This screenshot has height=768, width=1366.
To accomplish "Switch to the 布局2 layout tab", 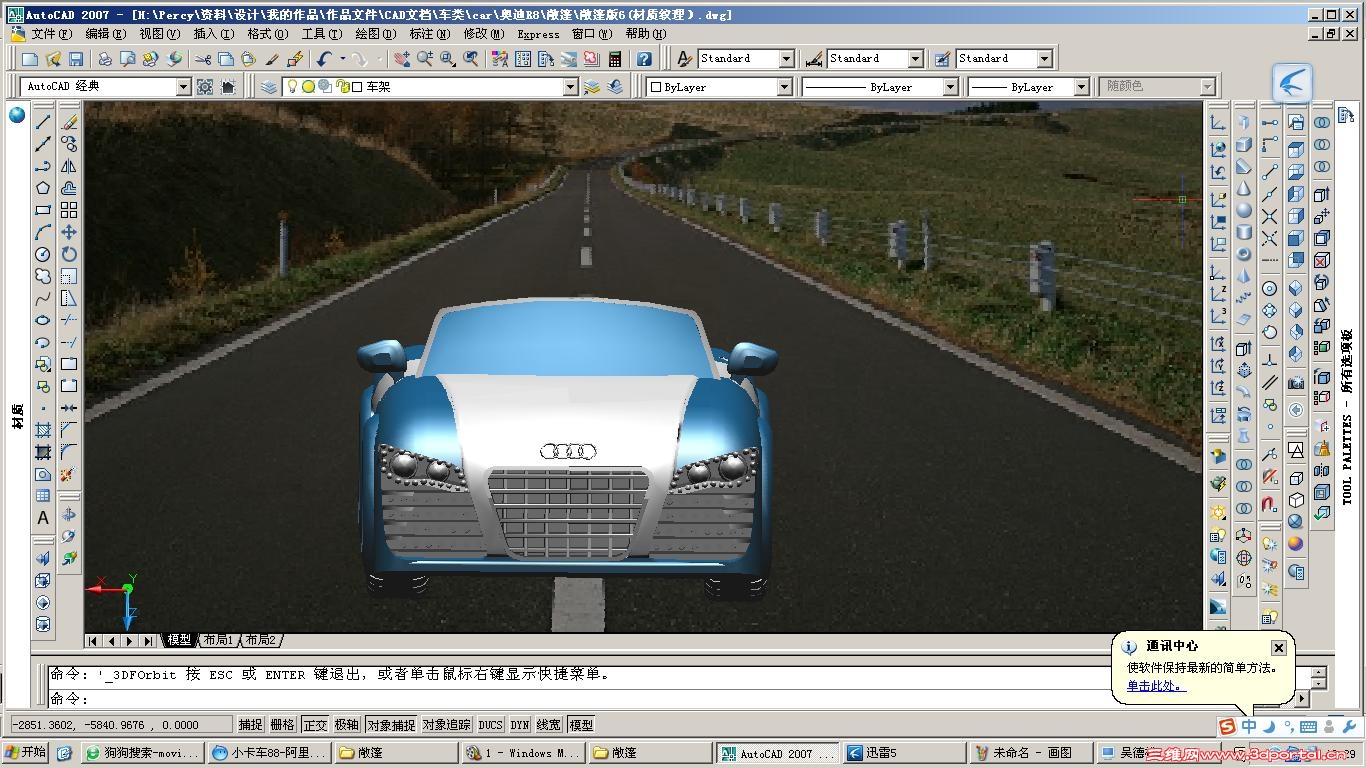I will pyautogui.click(x=261, y=640).
